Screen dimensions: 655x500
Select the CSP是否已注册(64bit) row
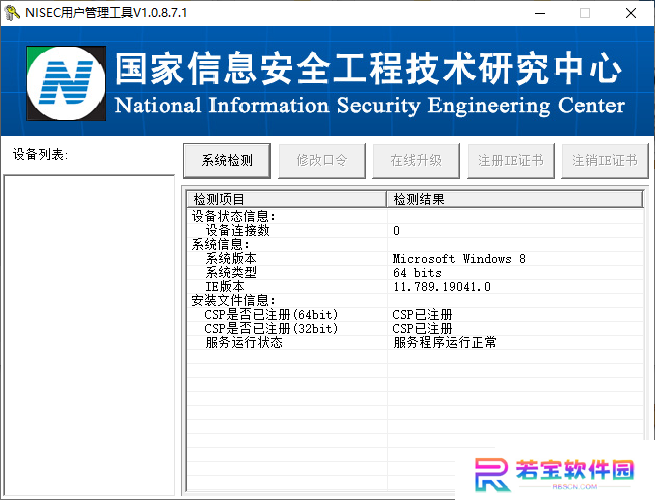click(415, 315)
